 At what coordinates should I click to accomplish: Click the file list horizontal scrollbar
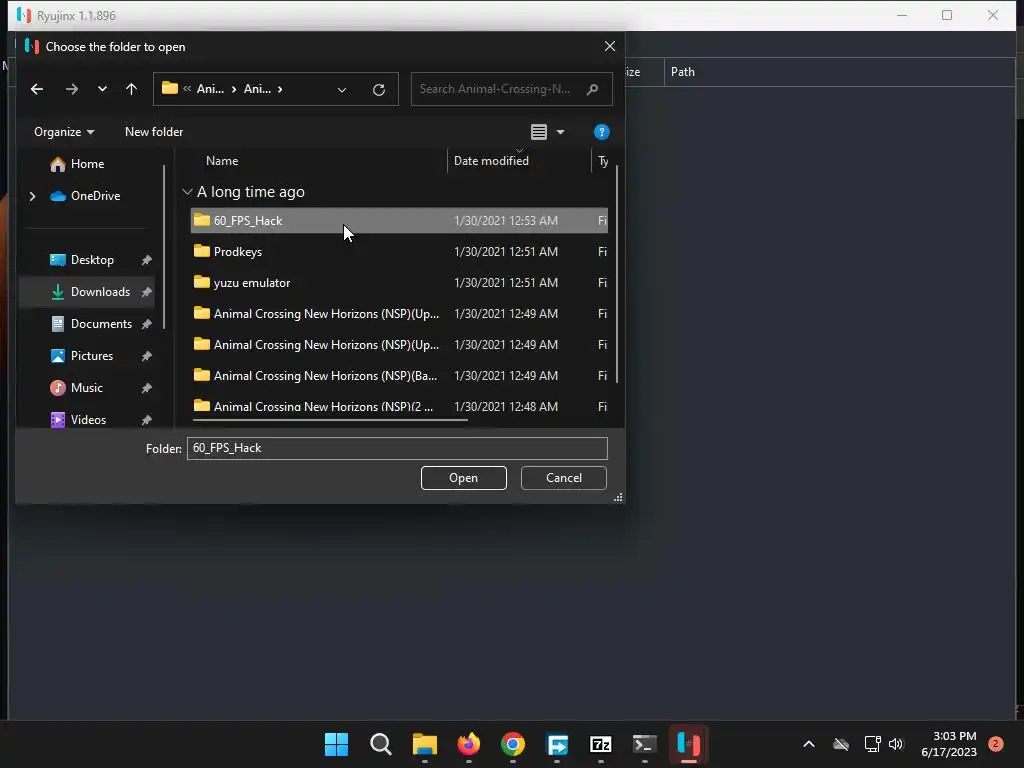coord(330,421)
